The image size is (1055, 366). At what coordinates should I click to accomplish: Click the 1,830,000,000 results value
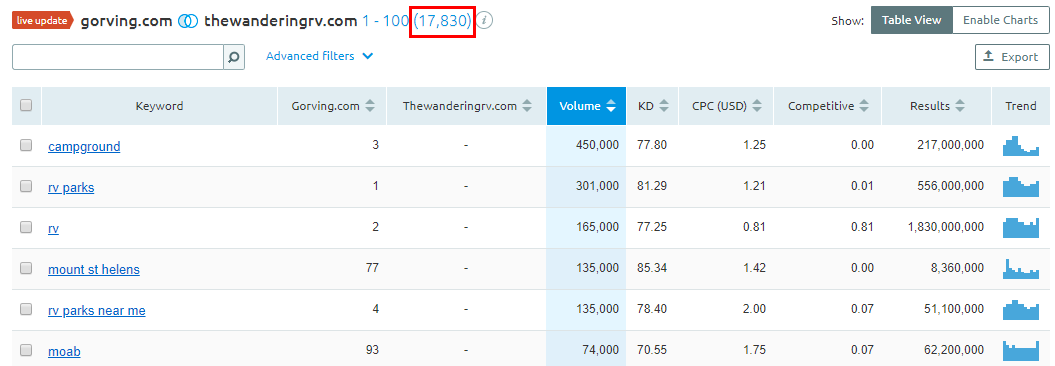(945, 227)
